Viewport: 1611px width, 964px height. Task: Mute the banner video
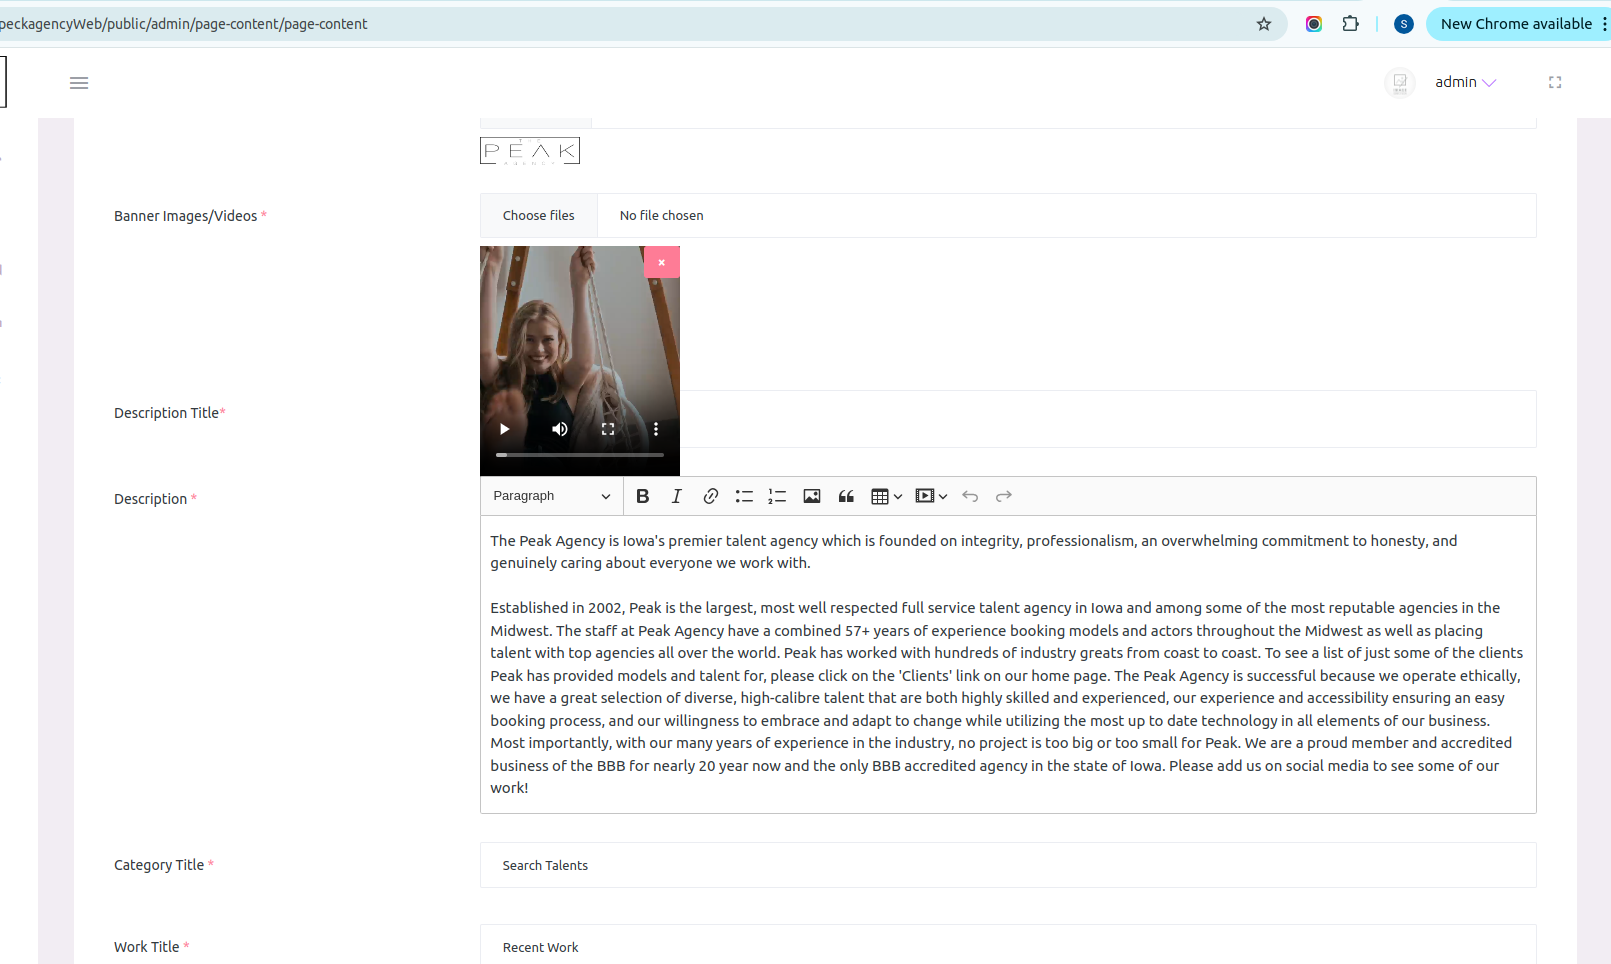(x=560, y=429)
